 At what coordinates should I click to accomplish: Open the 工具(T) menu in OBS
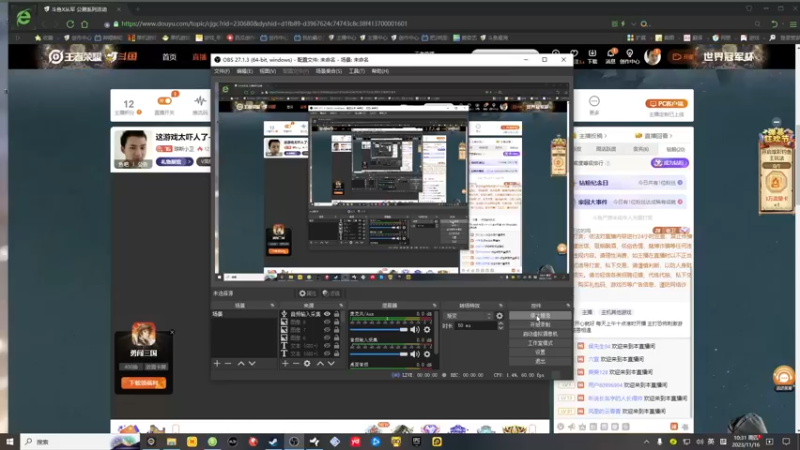click(357, 71)
